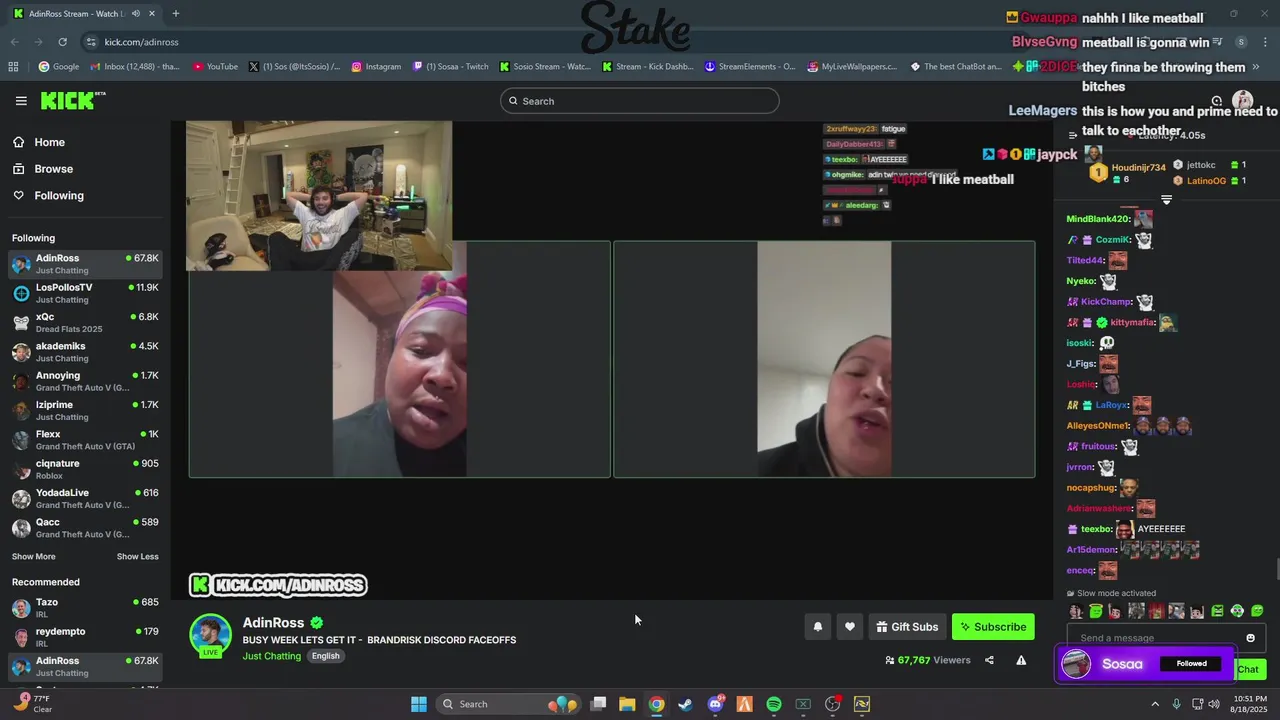Select Flexx channel in Following list

tap(85, 440)
